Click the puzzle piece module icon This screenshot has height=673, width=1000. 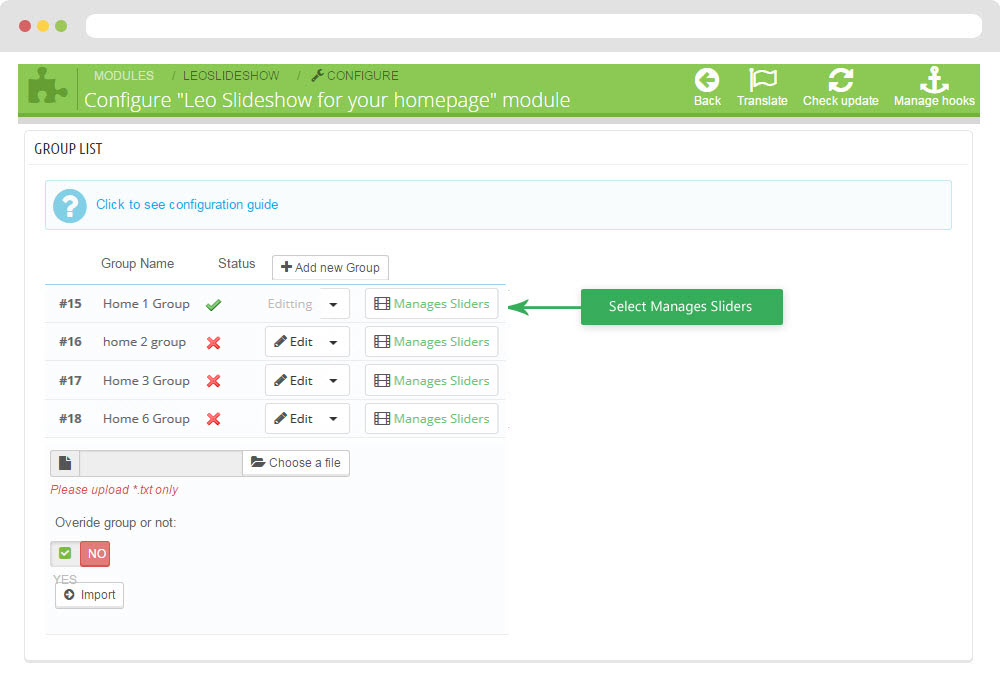(47, 85)
